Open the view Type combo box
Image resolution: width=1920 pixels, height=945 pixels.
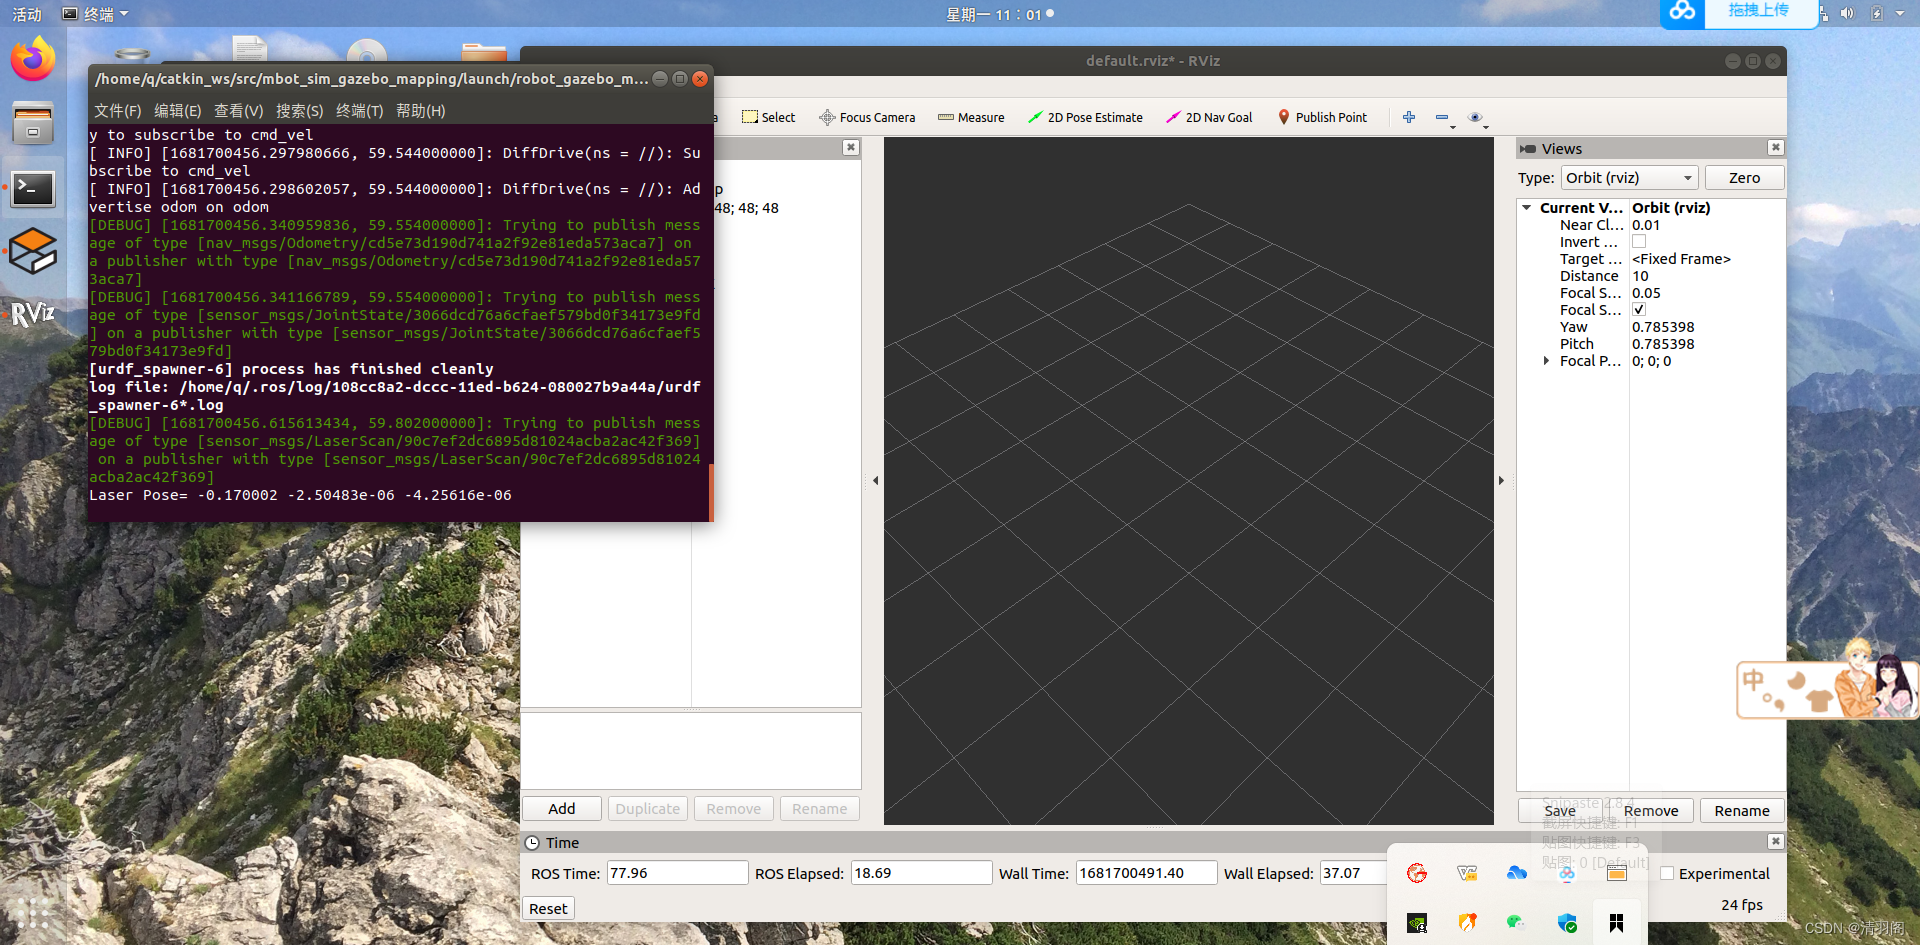[1629, 178]
